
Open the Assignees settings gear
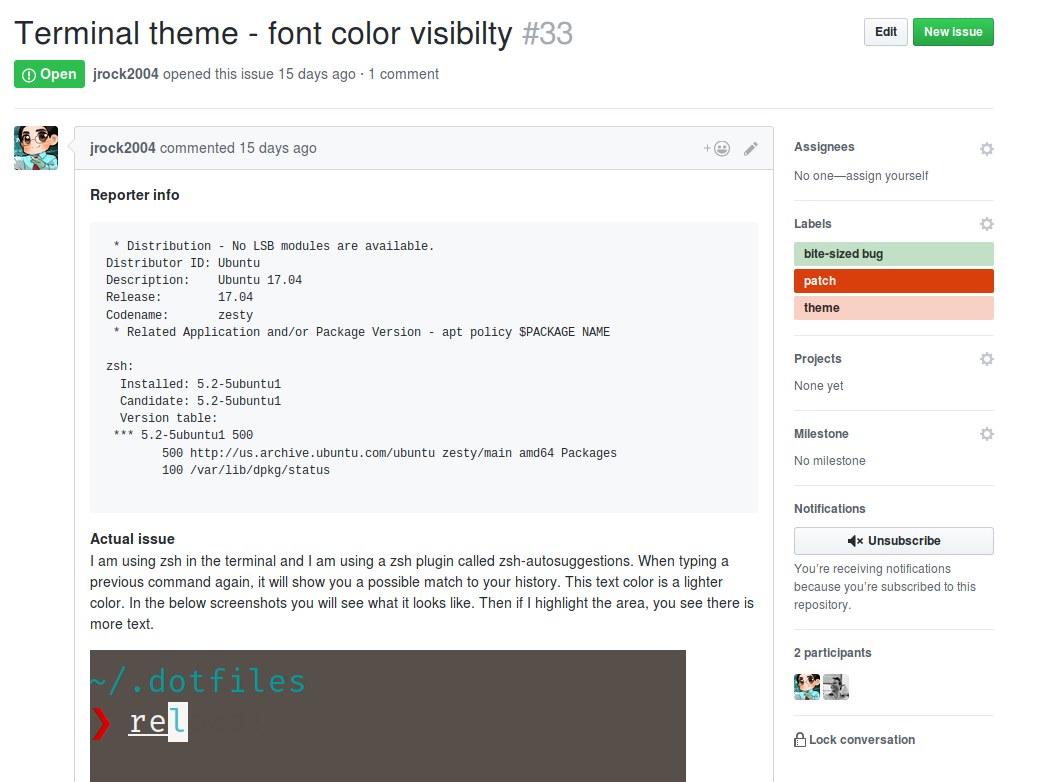(x=987, y=148)
